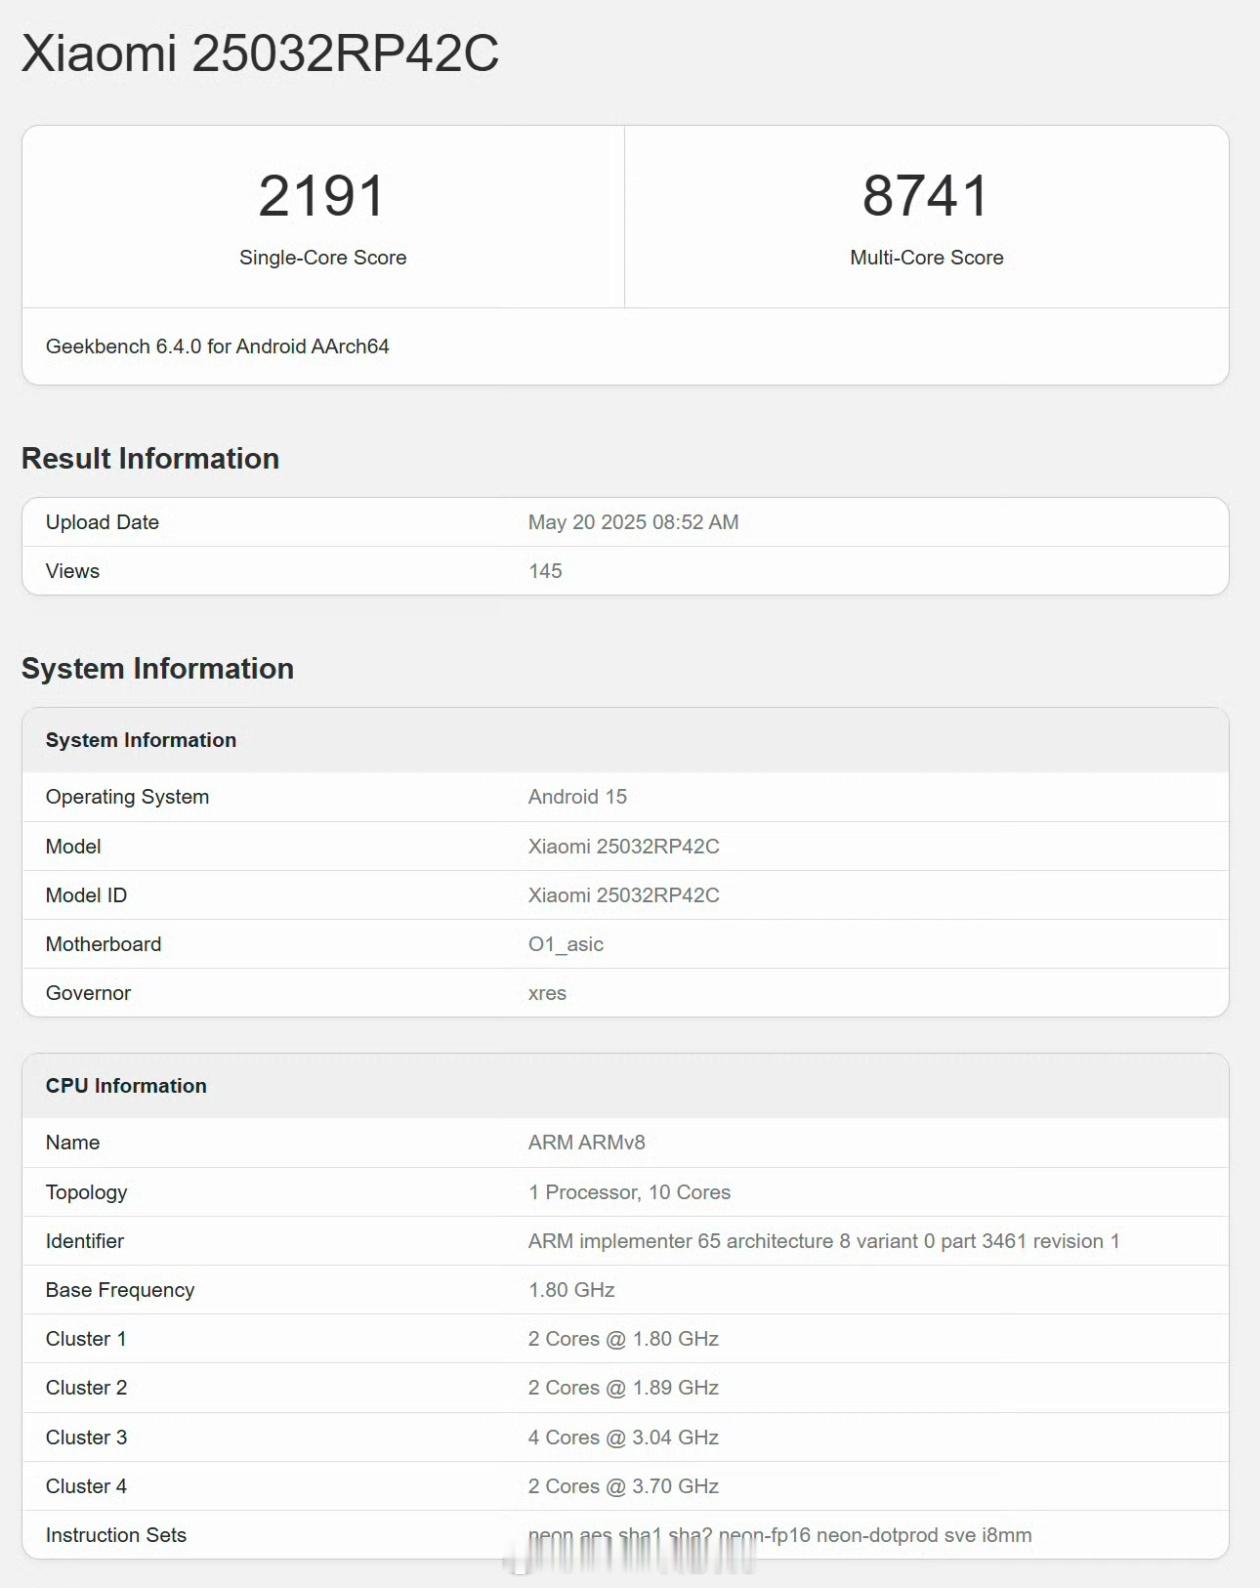This screenshot has width=1260, height=1588.
Task: Click the Views label
Action: tap(72, 571)
